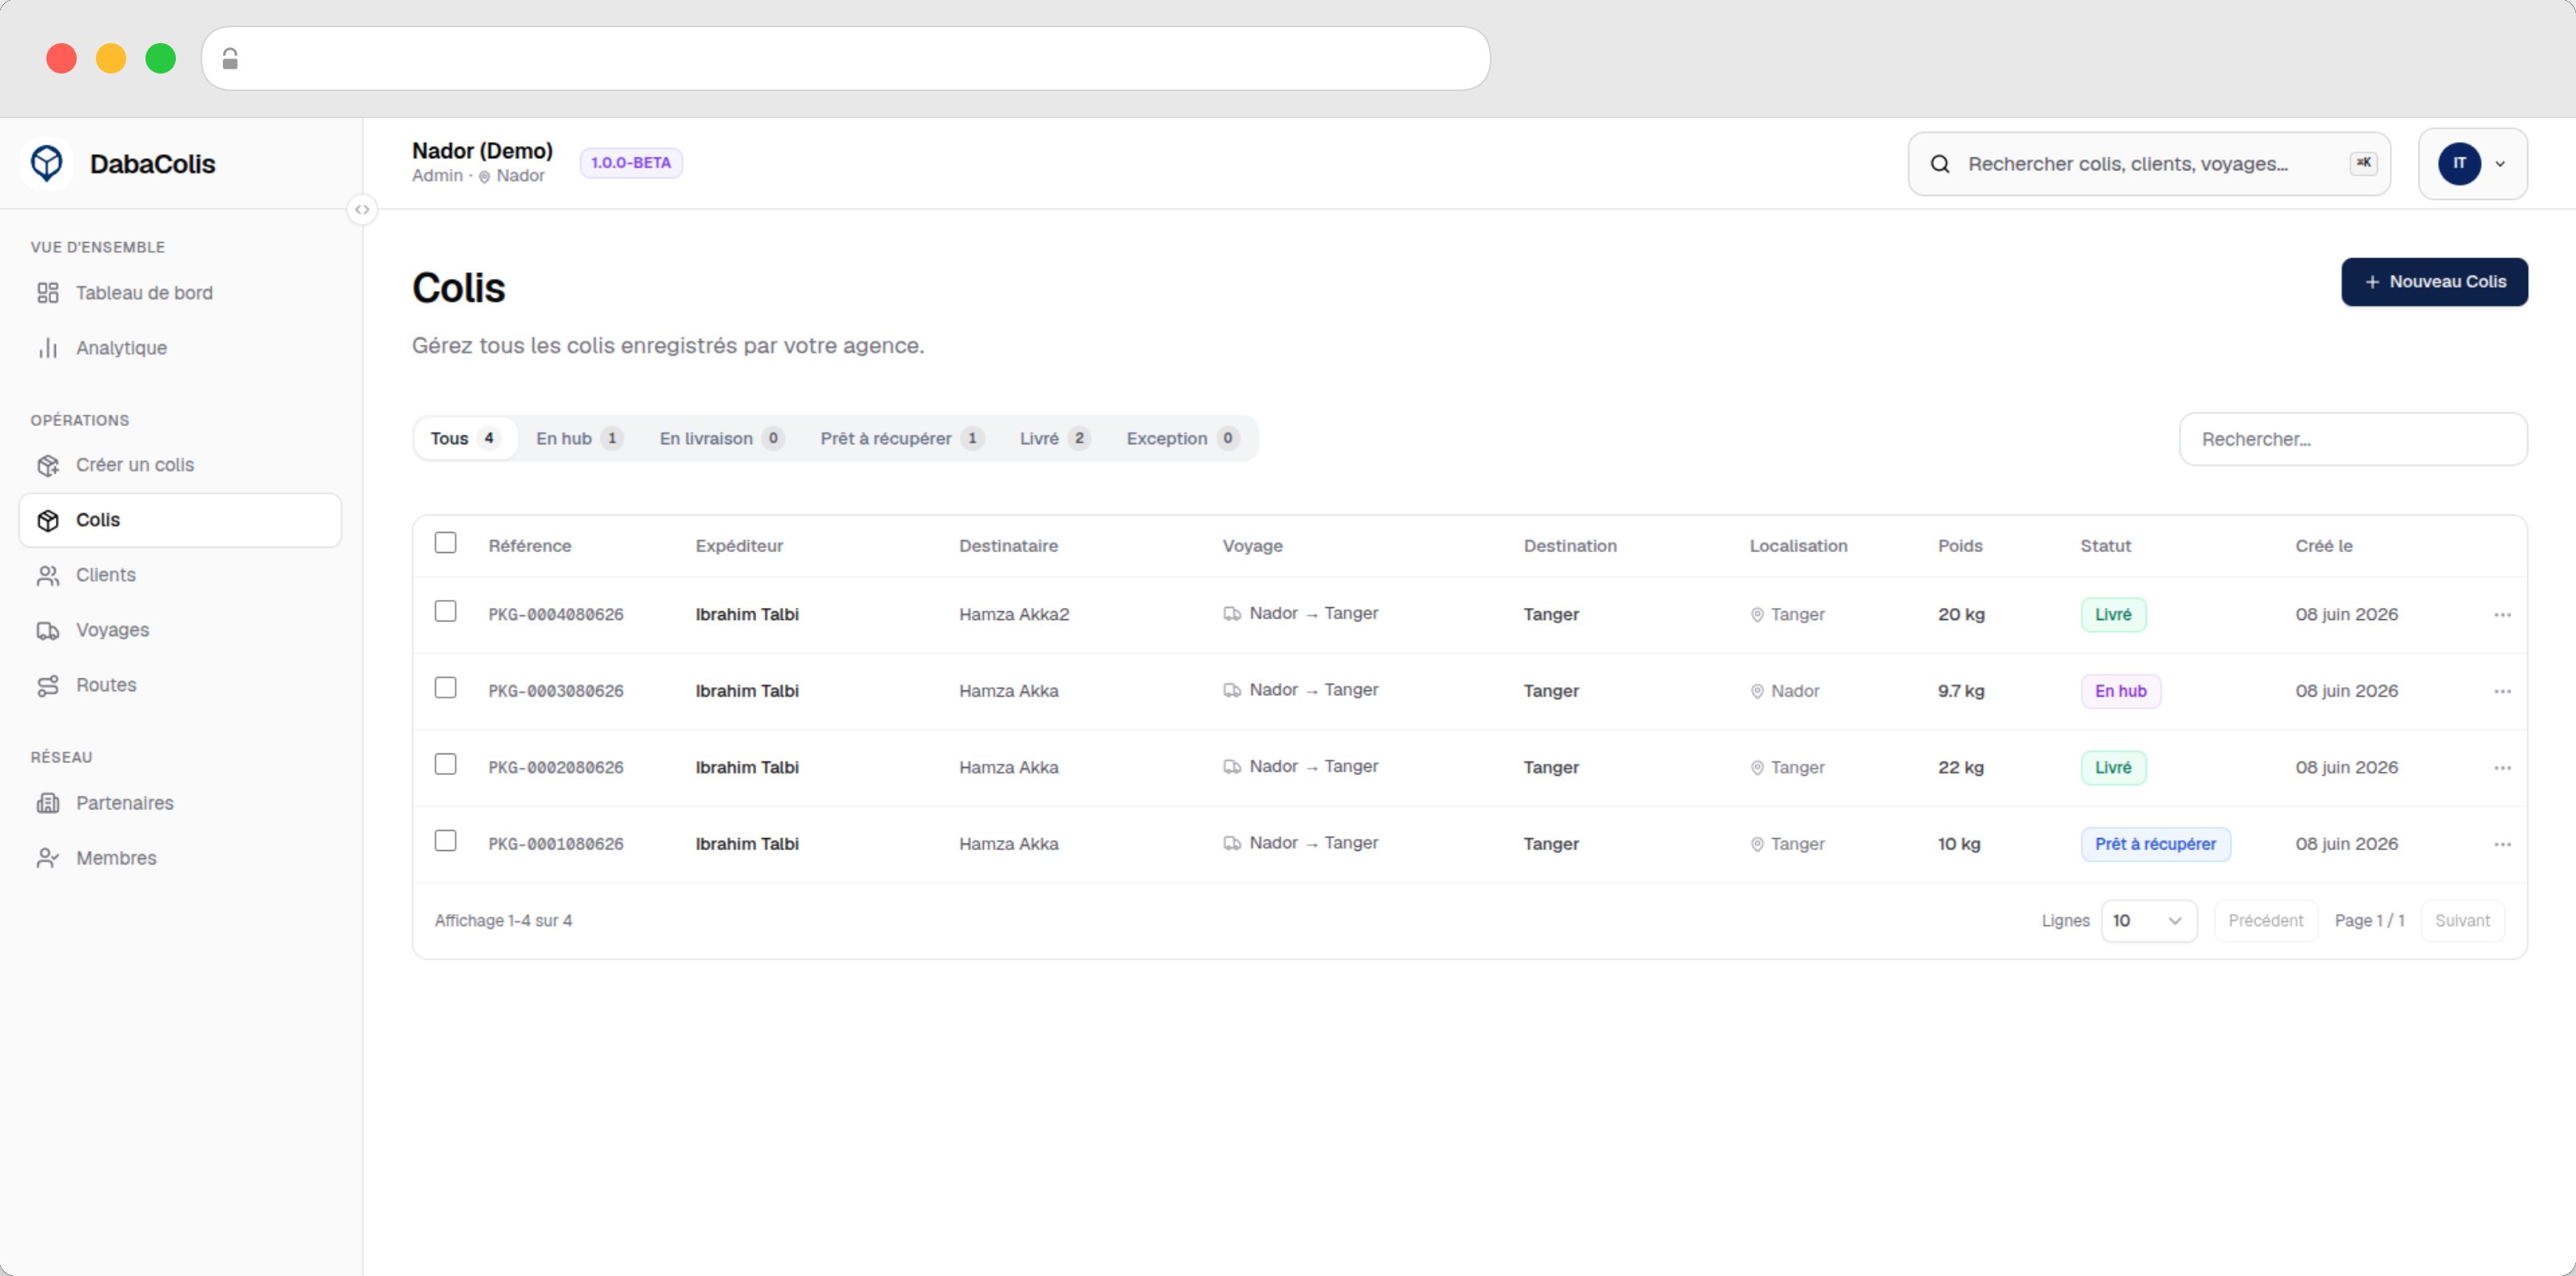Screen dimensions: 2576x1276
Task: Open actions menu for PKG-0002080626
Action: coord(2502,768)
